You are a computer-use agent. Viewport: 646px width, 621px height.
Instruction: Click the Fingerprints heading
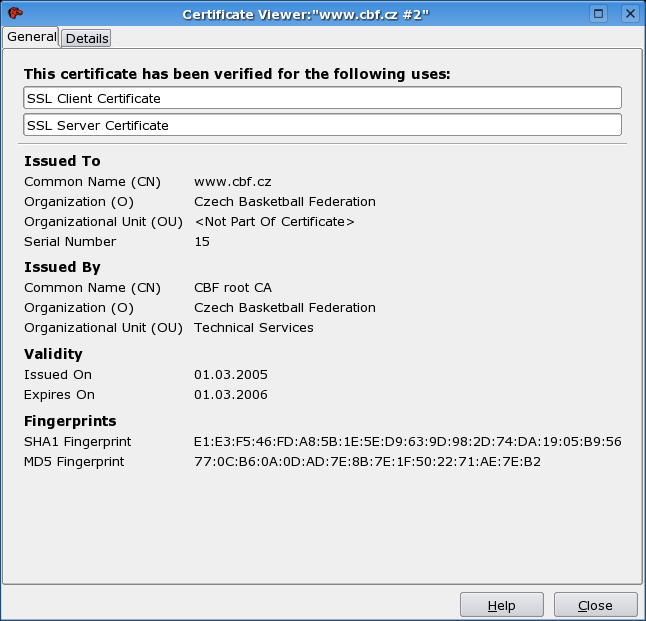[x=70, y=421]
